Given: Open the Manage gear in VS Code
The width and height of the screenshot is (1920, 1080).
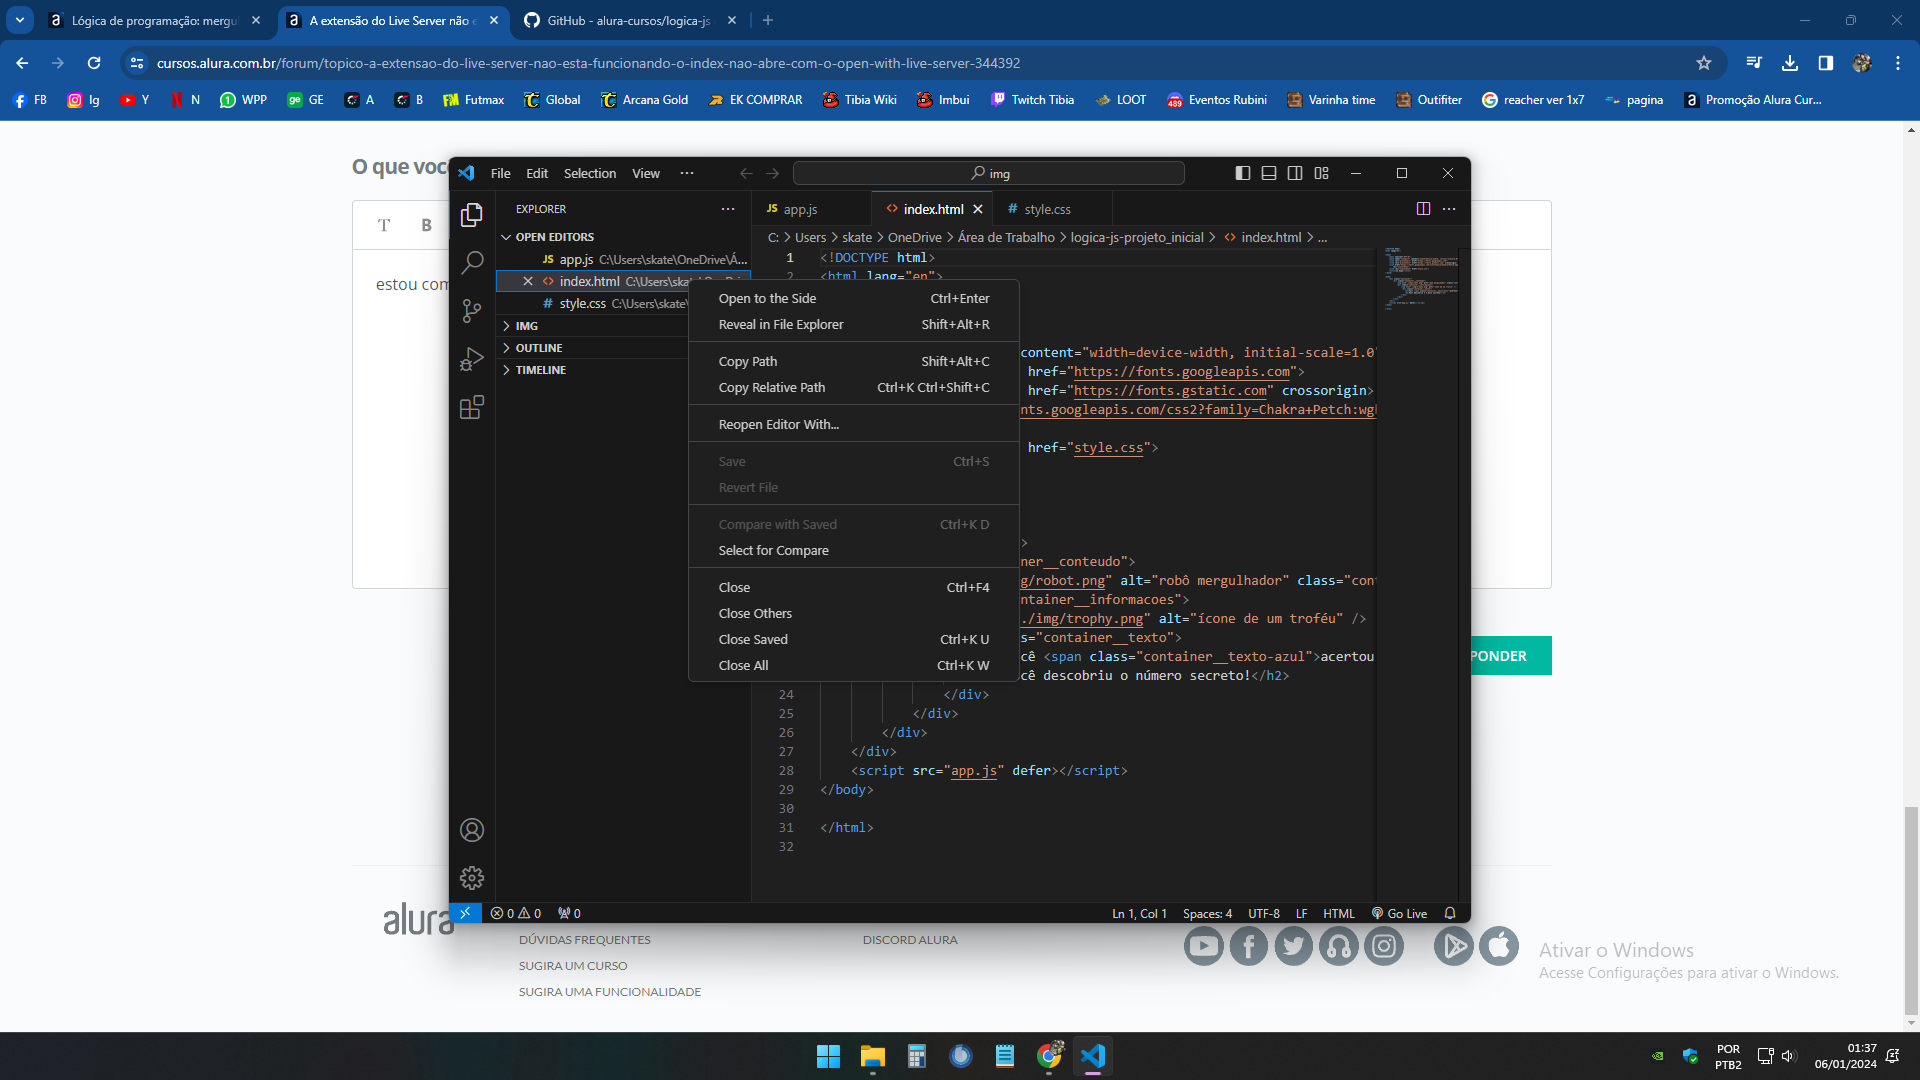Looking at the screenshot, I should click(x=472, y=878).
